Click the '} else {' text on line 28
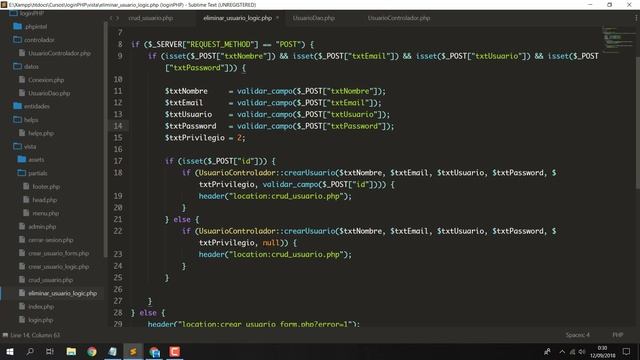 (x=148, y=313)
